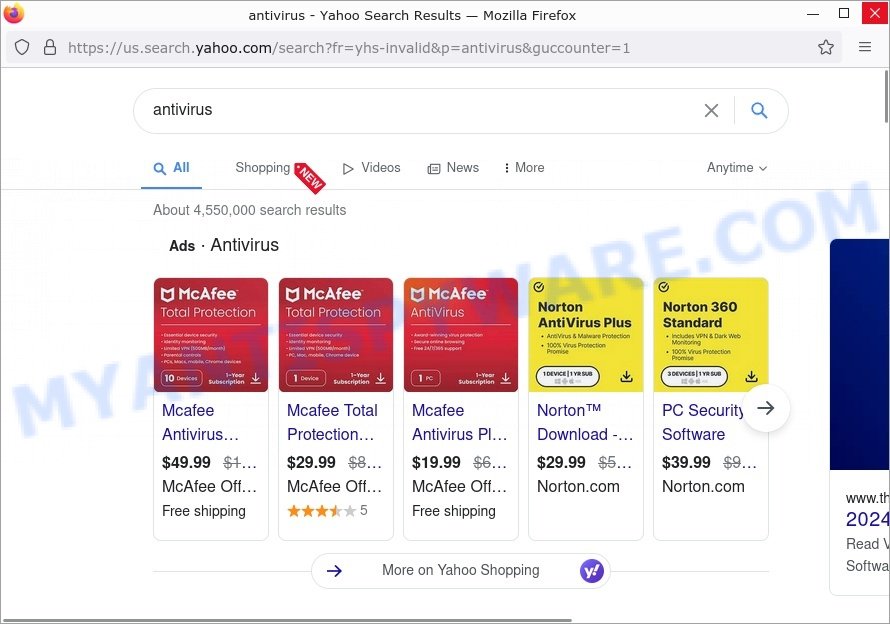Click More on Yahoo Shopping button
The height and width of the screenshot is (624, 890).
[460, 571]
